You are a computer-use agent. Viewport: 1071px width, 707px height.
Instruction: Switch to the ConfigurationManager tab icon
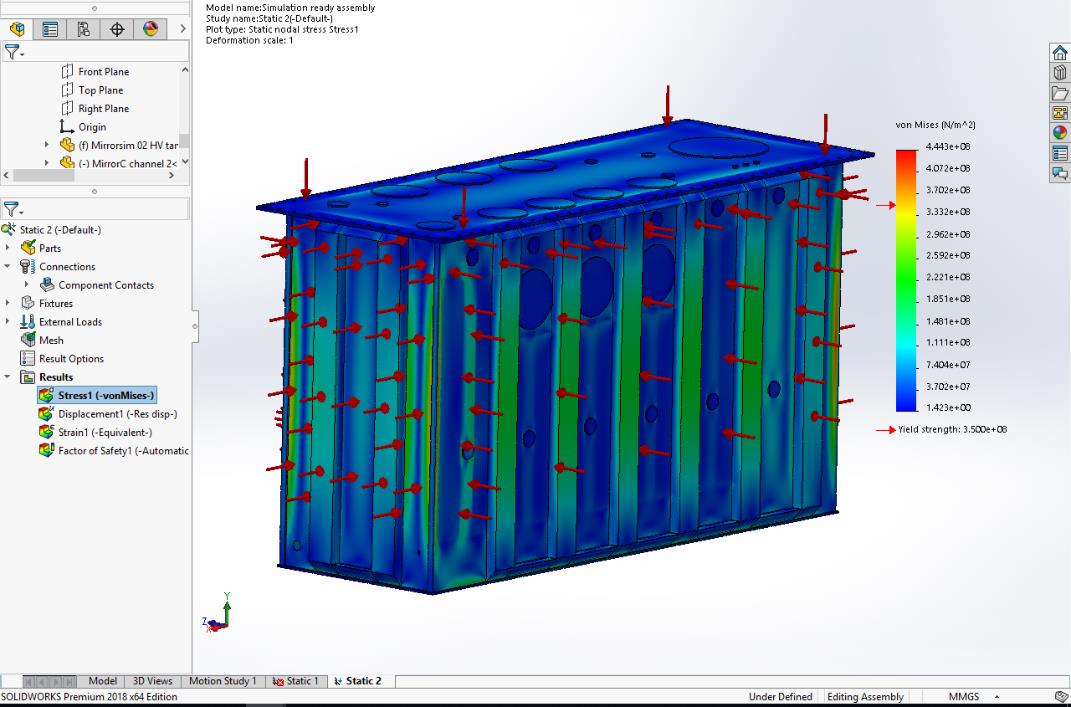coord(82,30)
